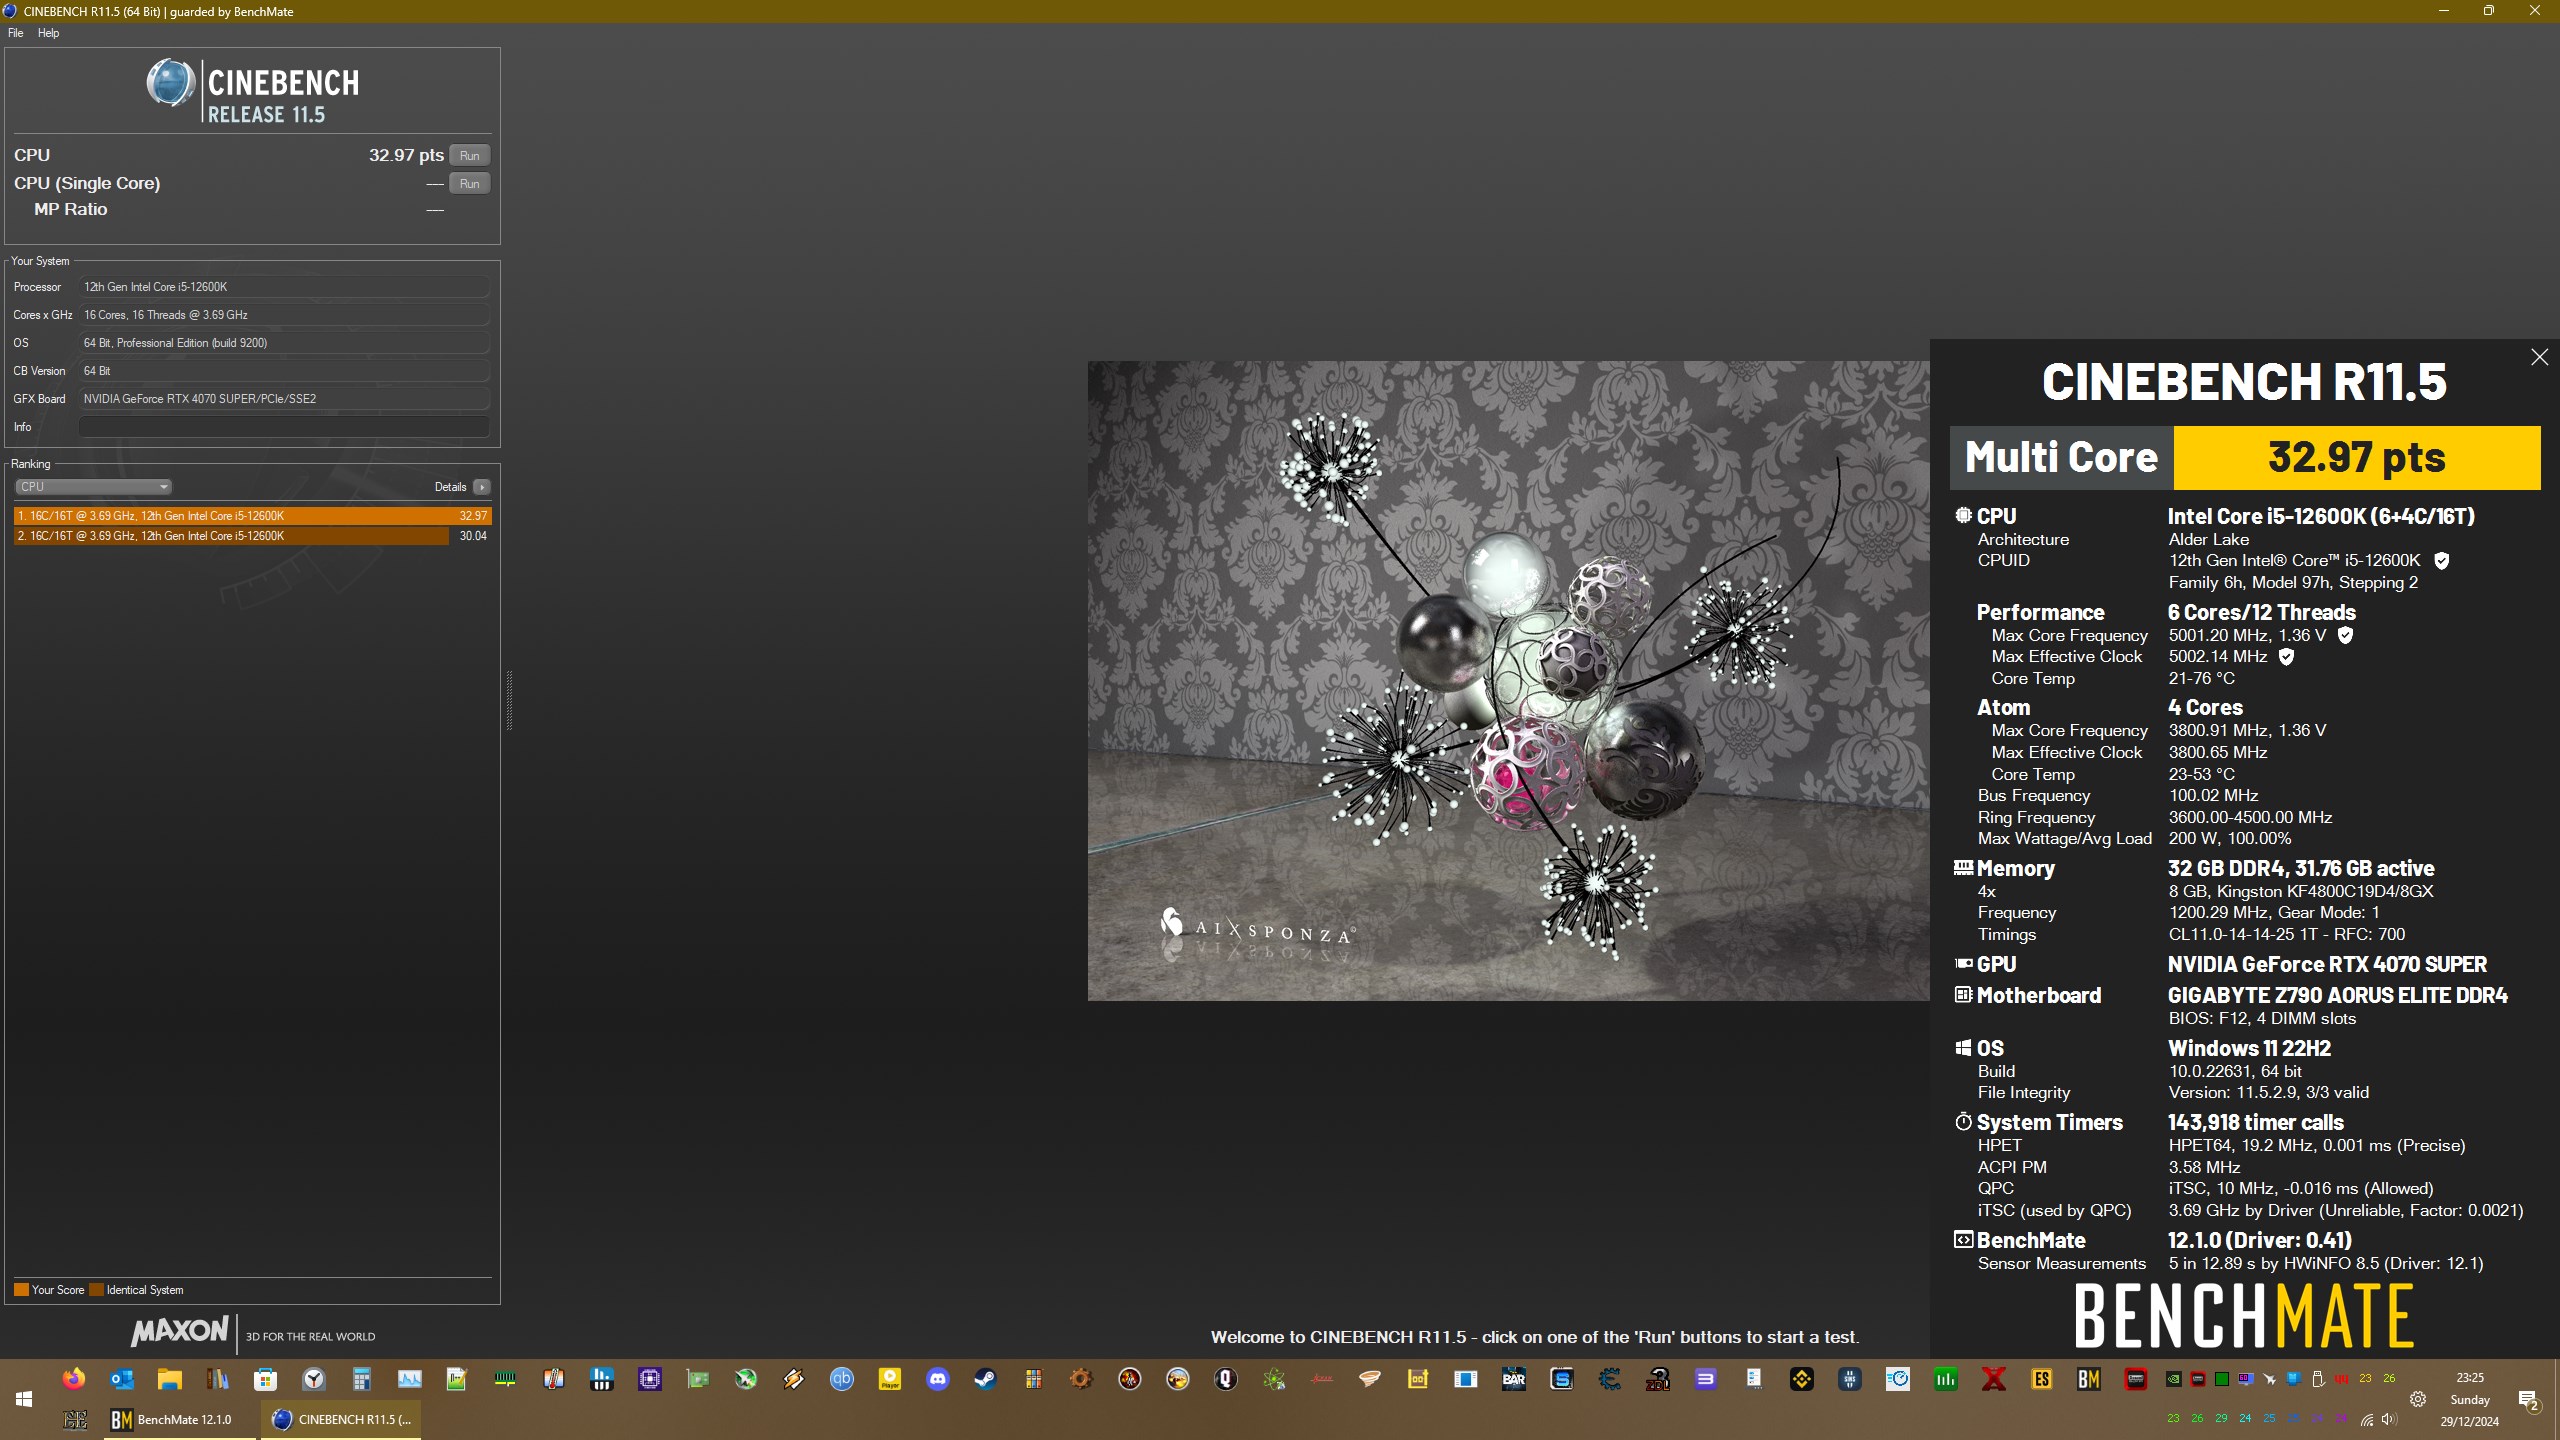Open the taskbar clock and date

[2469, 1400]
